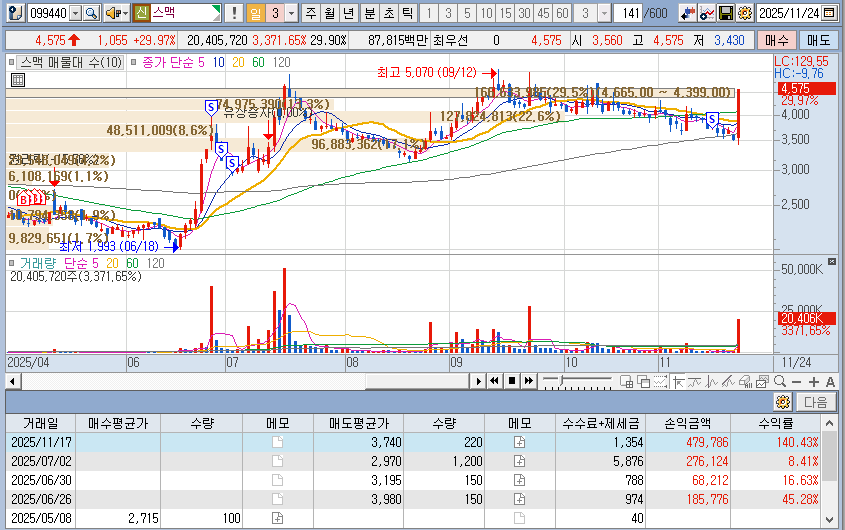Click the 매도 sell button
This screenshot has height=530, width=845.
819,40
